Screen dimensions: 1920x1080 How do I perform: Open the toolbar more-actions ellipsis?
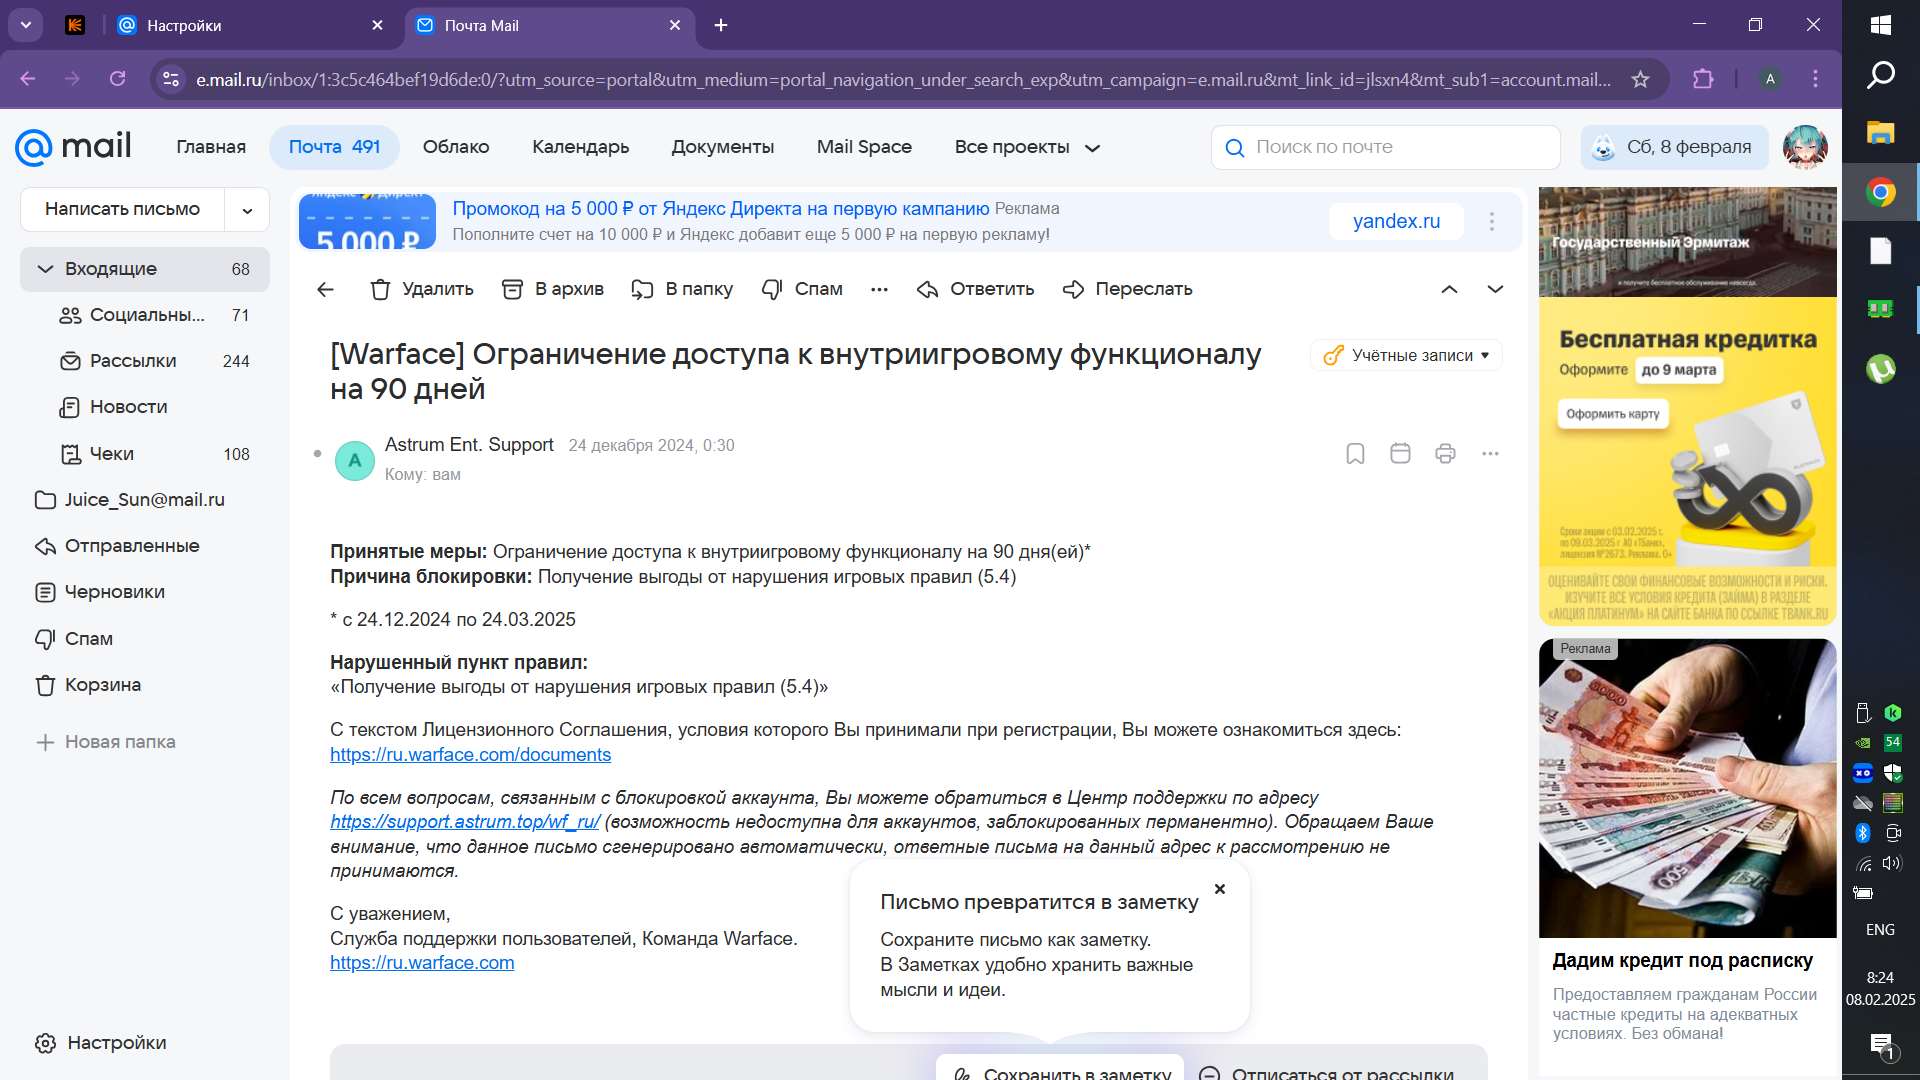879,289
